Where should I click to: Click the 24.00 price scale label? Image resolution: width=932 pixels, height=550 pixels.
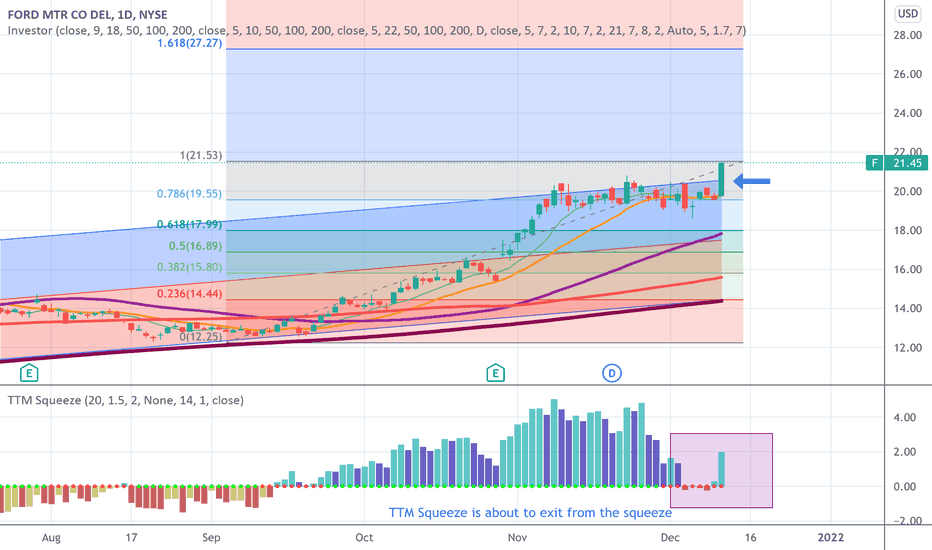908,113
